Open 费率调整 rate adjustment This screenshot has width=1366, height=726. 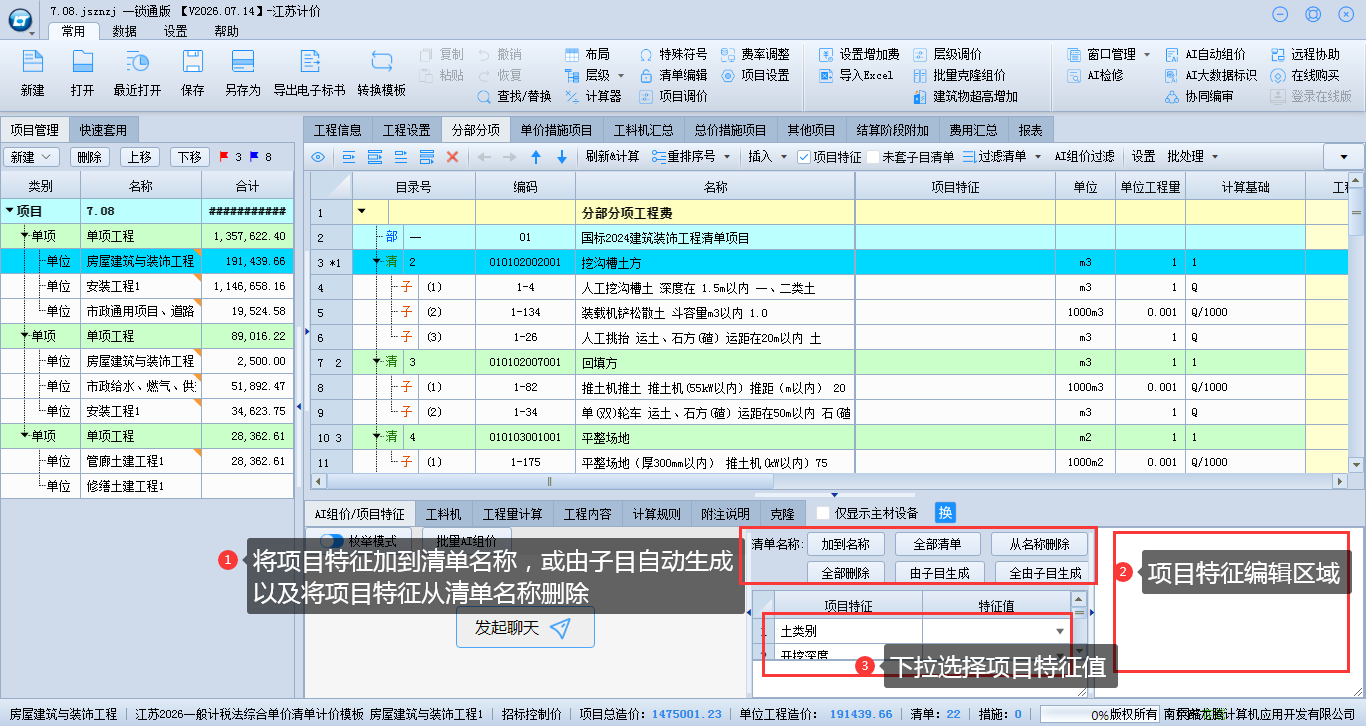tap(755, 54)
